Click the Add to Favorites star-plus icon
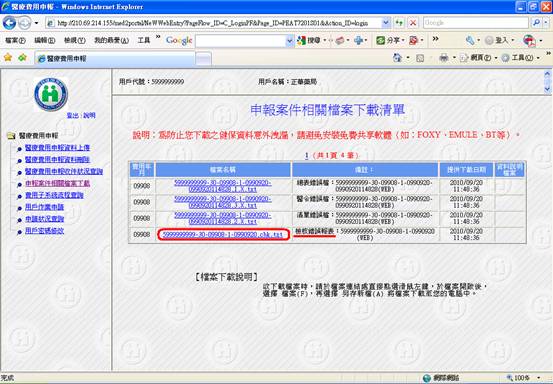Viewport: 553px width, 384px height. coord(23,58)
